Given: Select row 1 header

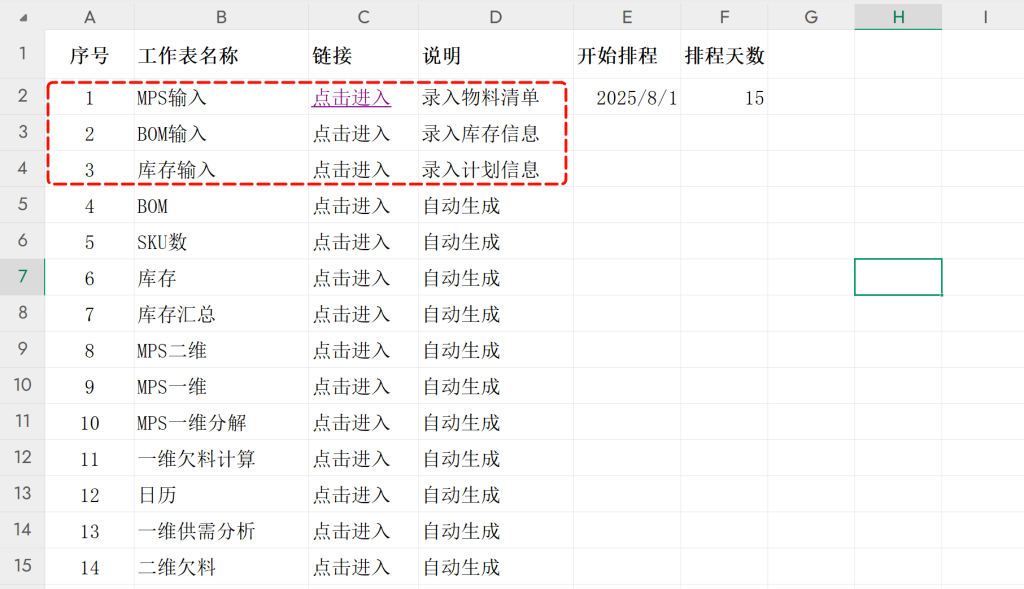Looking at the screenshot, I should [22, 54].
